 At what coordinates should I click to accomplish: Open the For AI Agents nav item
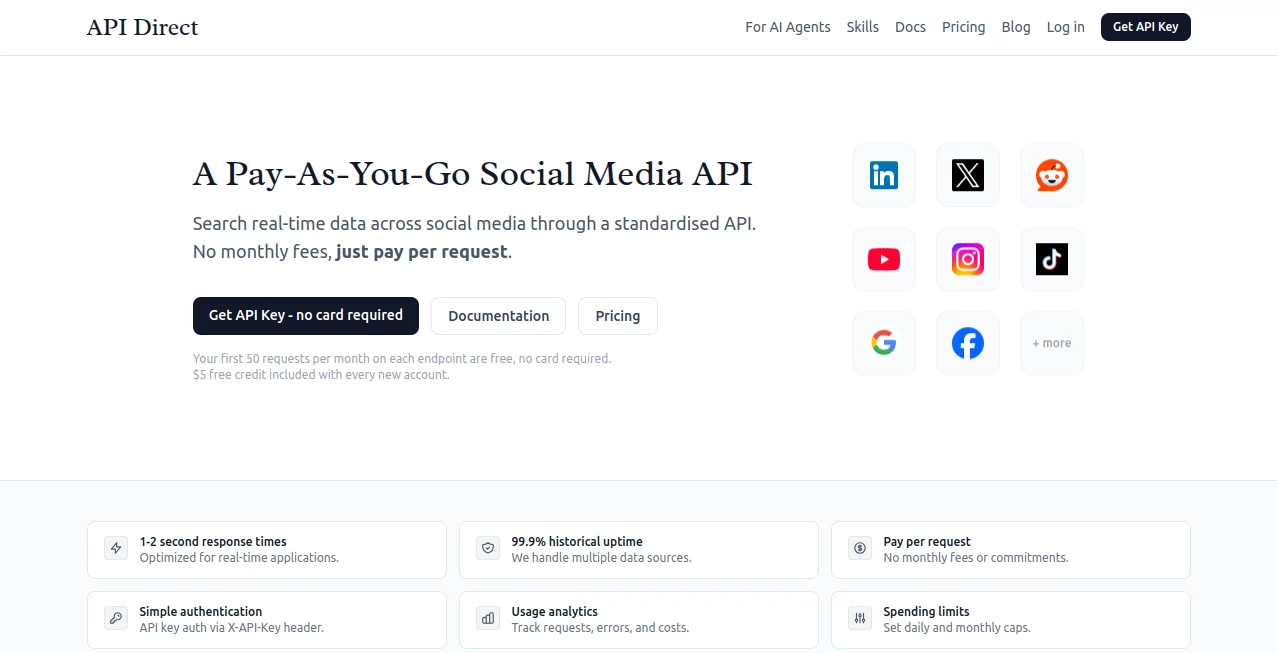pos(788,27)
